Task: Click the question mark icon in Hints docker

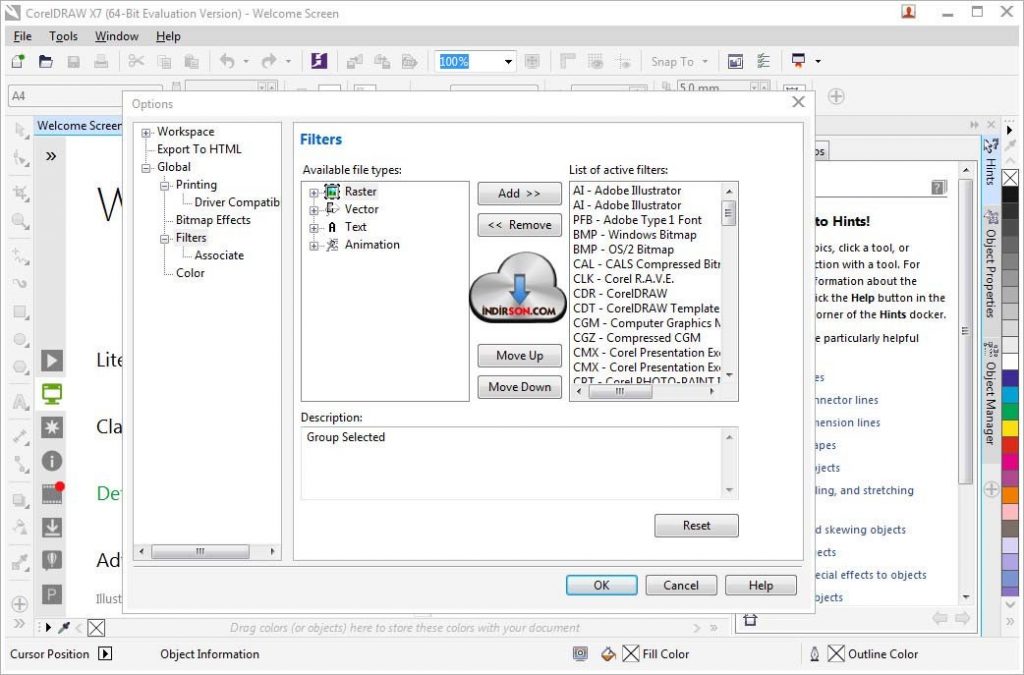Action: (938, 187)
